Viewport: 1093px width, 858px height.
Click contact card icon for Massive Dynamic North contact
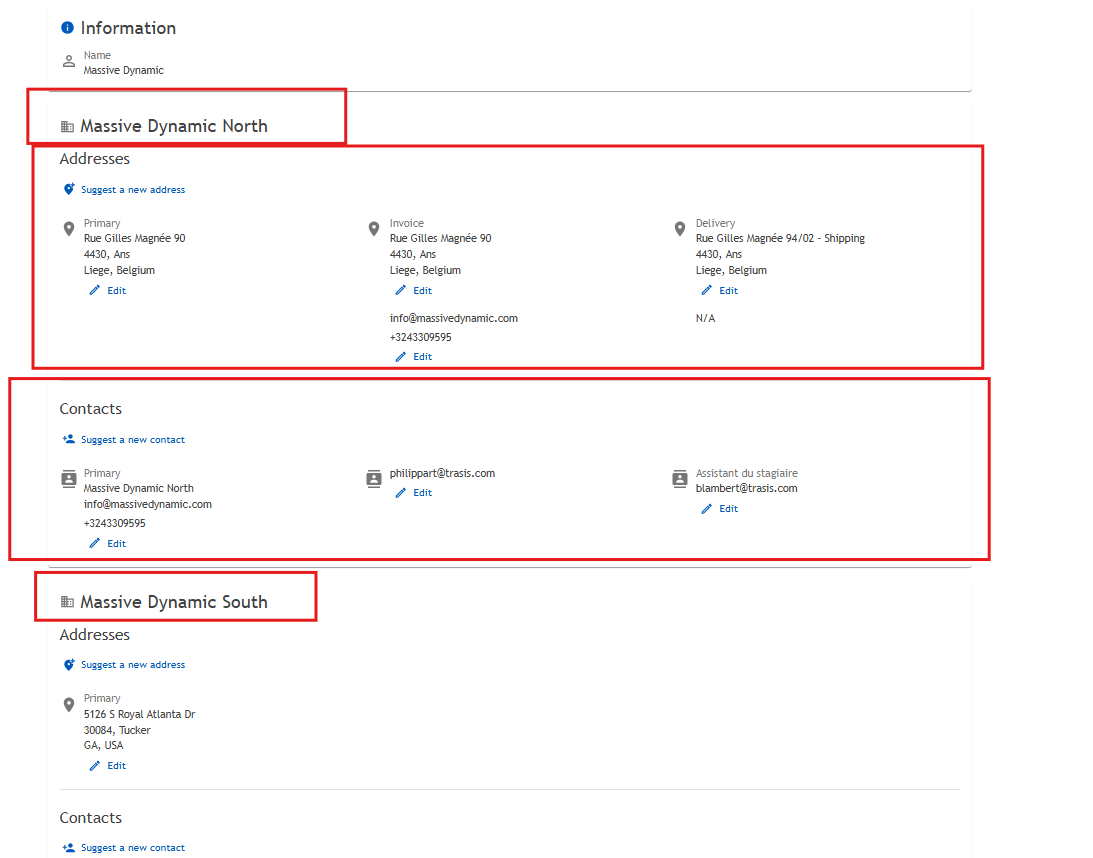[x=68, y=479]
